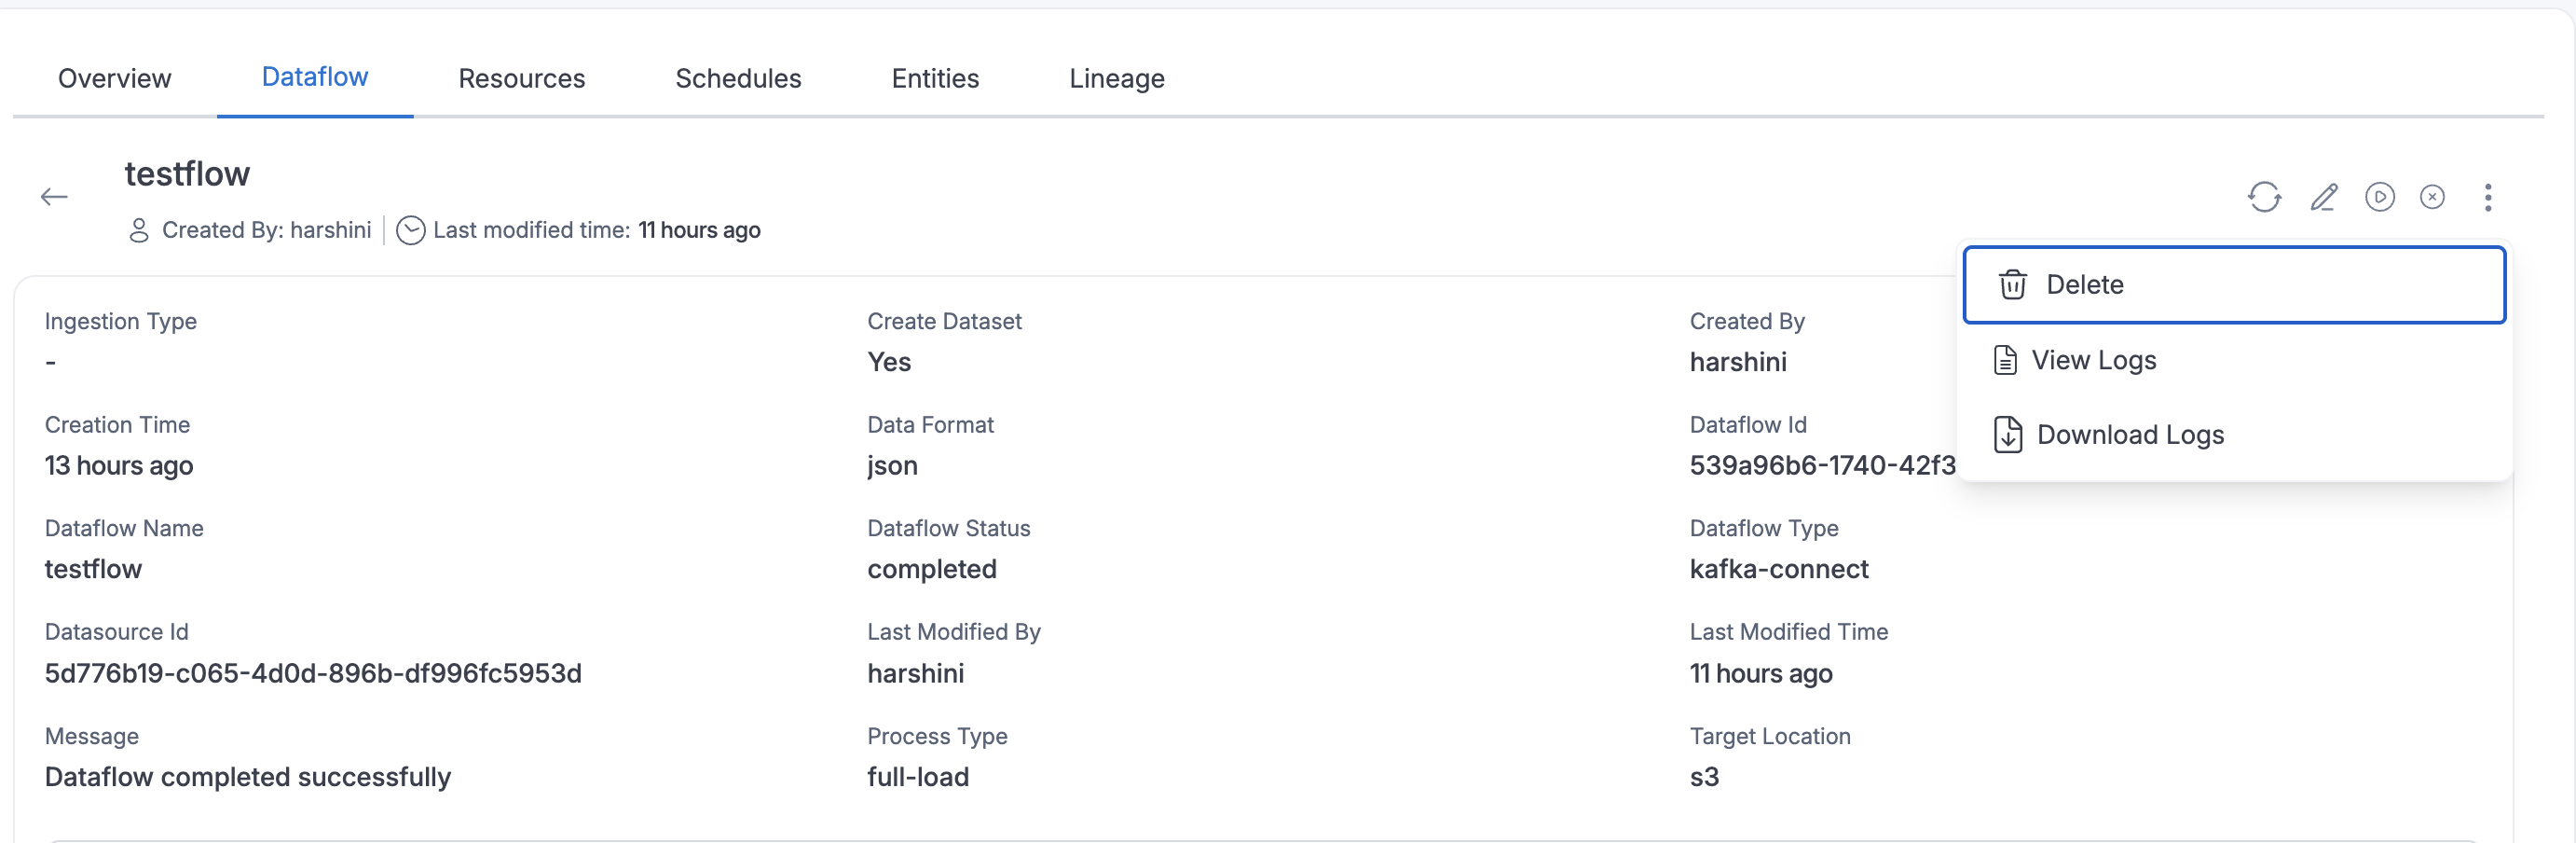The image size is (2576, 843).
Task: Click the Download Logs option
Action: (x=2130, y=434)
